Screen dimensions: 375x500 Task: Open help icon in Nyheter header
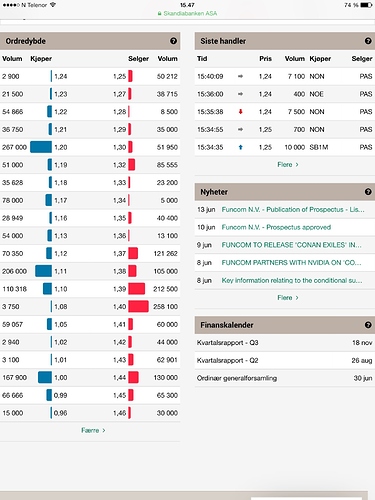tap(368, 192)
